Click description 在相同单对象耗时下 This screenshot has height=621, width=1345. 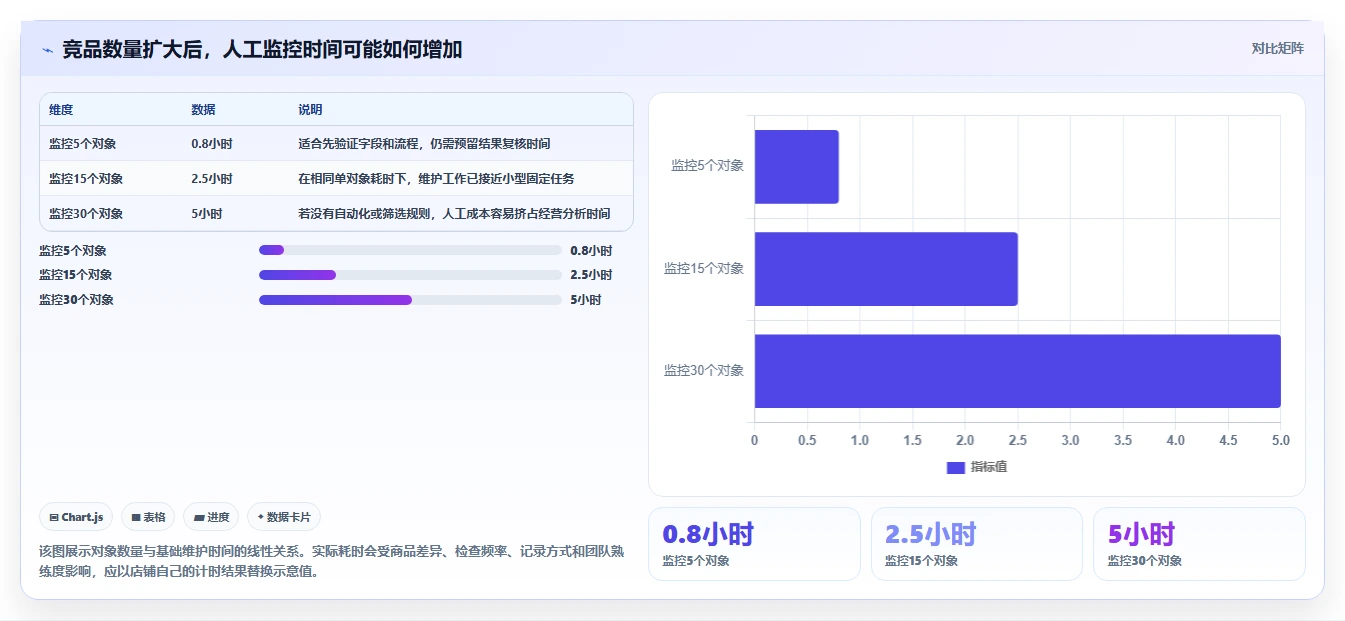click(436, 179)
